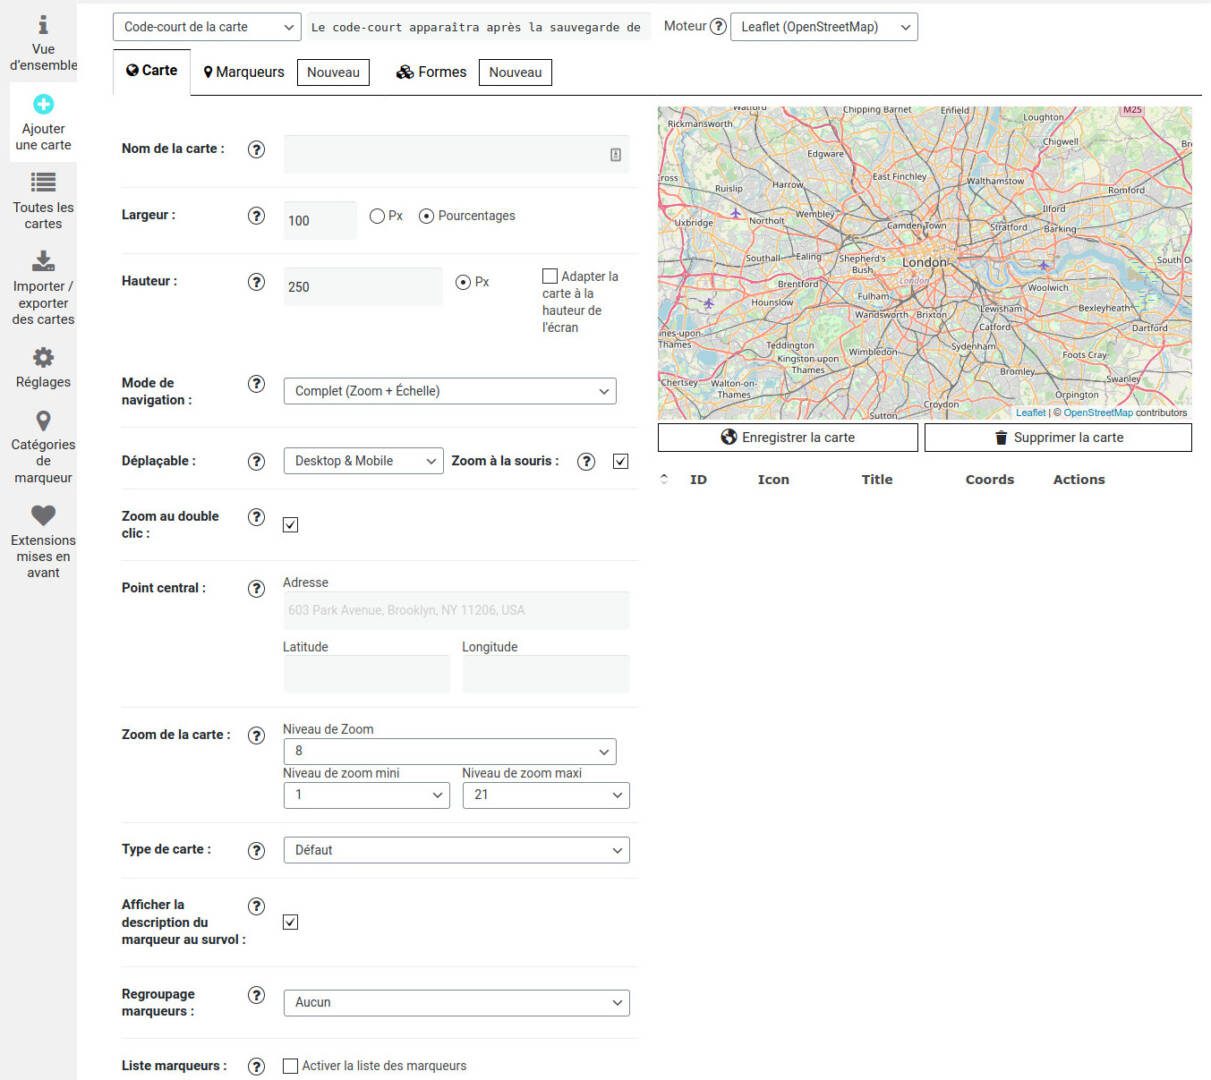Open the Niveau de Zoom dropdown
The image size is (1211, 1080).
pos(450,751)
